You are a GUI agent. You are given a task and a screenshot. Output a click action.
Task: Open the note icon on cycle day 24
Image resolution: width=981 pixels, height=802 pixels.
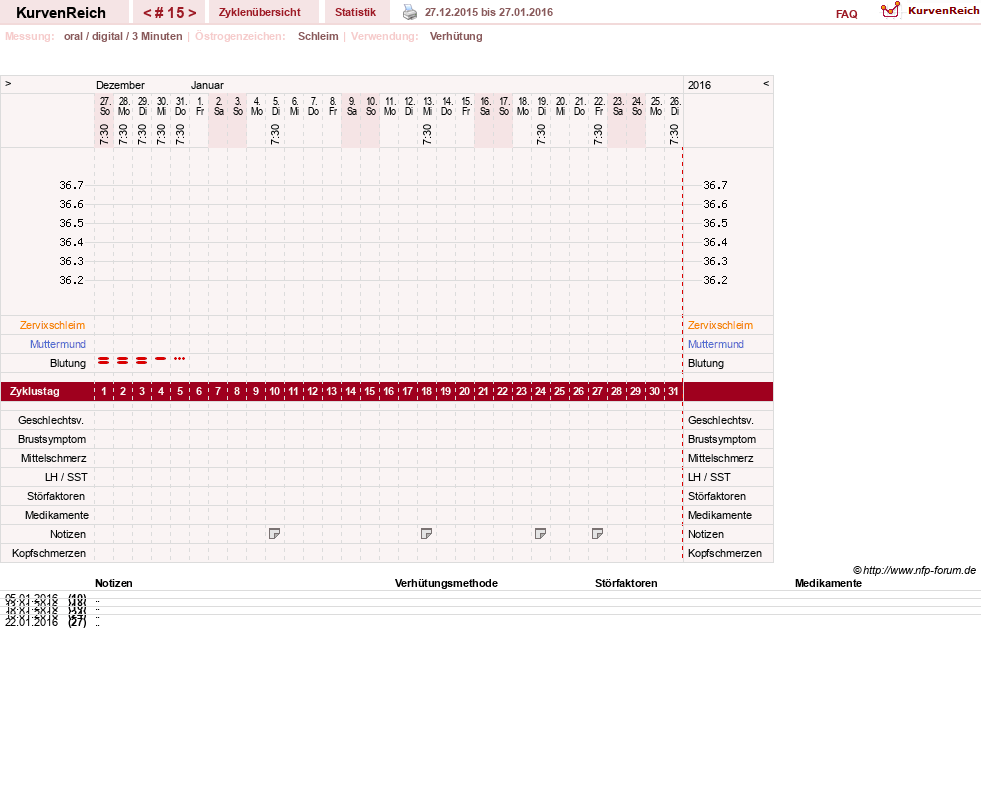pos(541,534)
